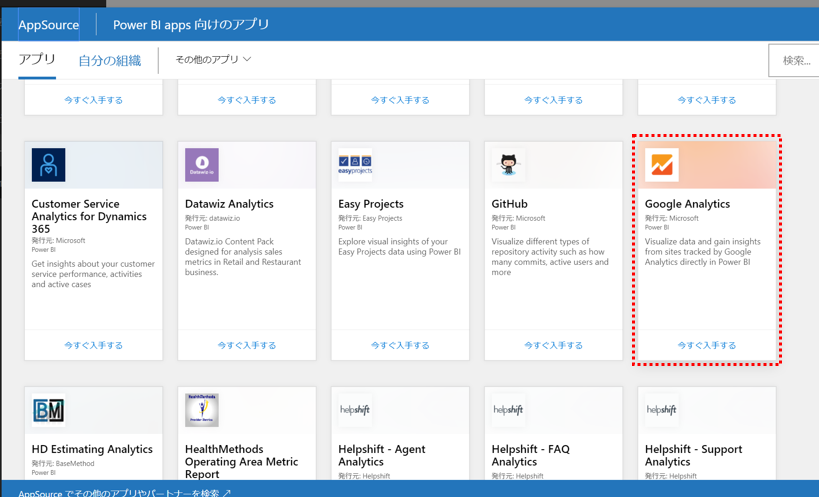Click the Google Analytics orange chart icon

coord(662,165)
